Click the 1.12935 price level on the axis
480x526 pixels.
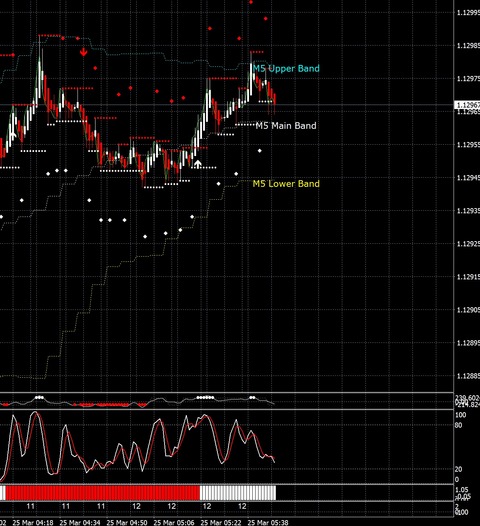click(x=469, y=211)
